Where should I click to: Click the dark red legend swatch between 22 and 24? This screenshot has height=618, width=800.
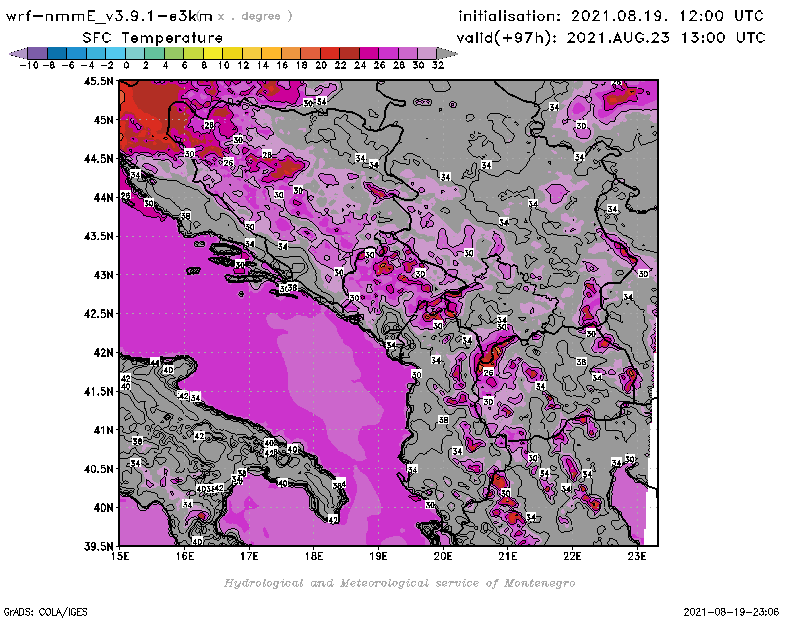pyautogui.click(x=349, y=53)
